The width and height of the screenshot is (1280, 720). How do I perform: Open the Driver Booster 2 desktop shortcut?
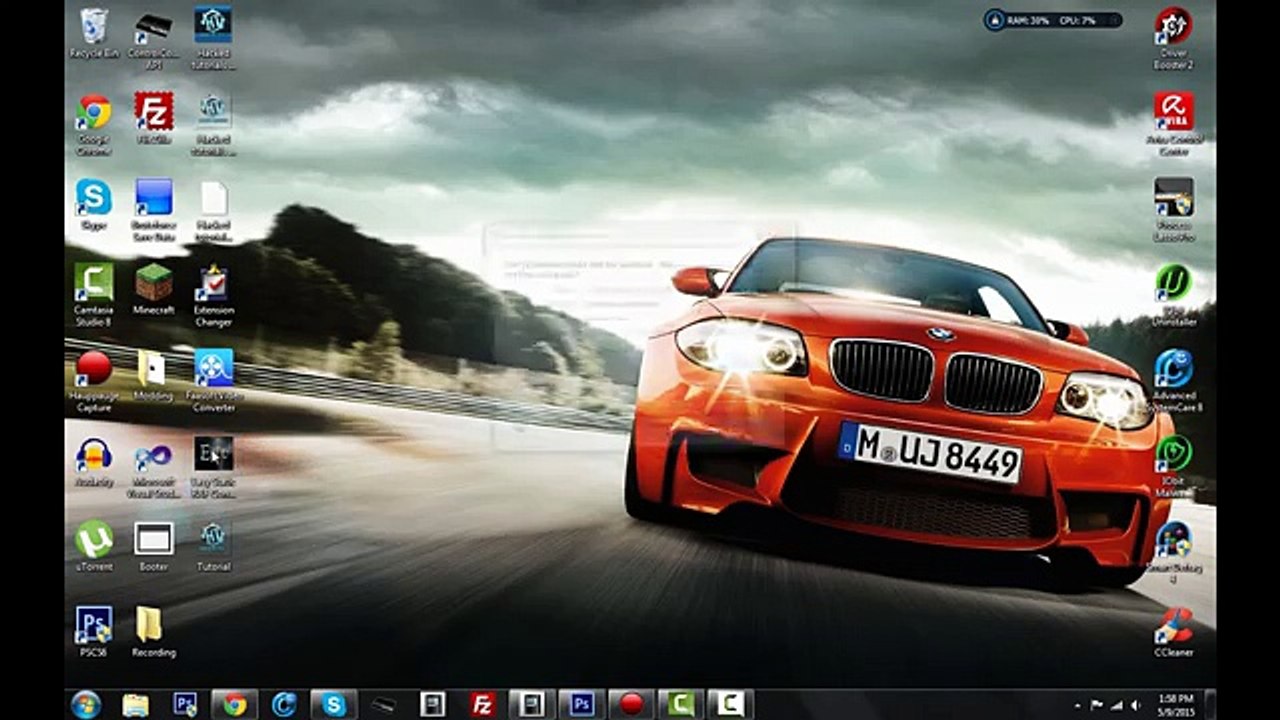(x=1173, y=27)
